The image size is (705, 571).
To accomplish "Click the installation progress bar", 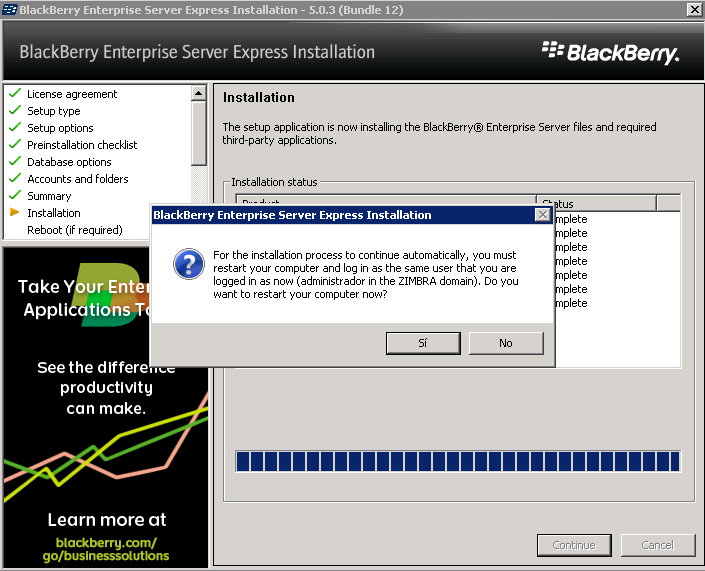I will tap(458, 462).
